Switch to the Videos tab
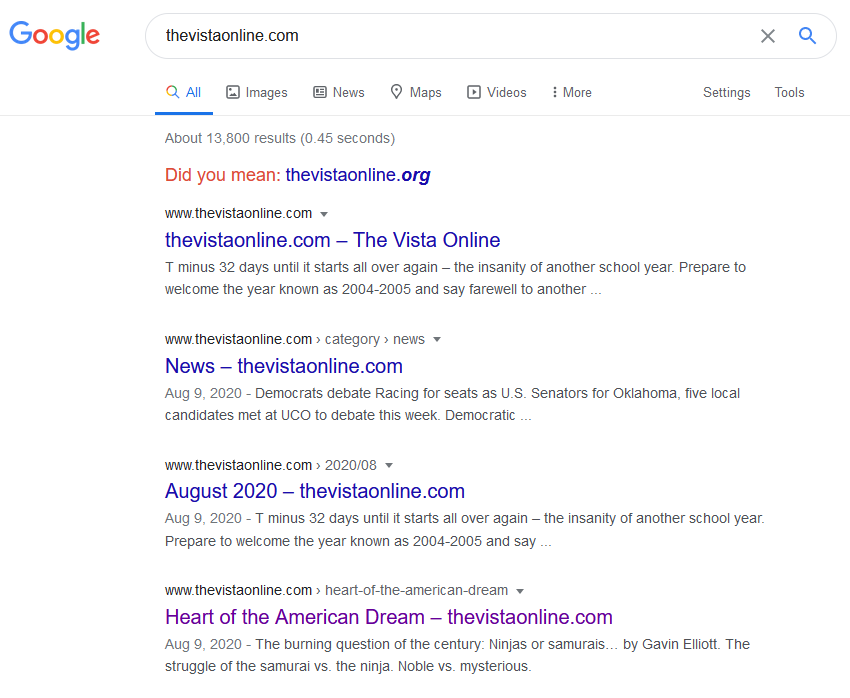This screenshot has height=698, width=850. tap(497, 92)
